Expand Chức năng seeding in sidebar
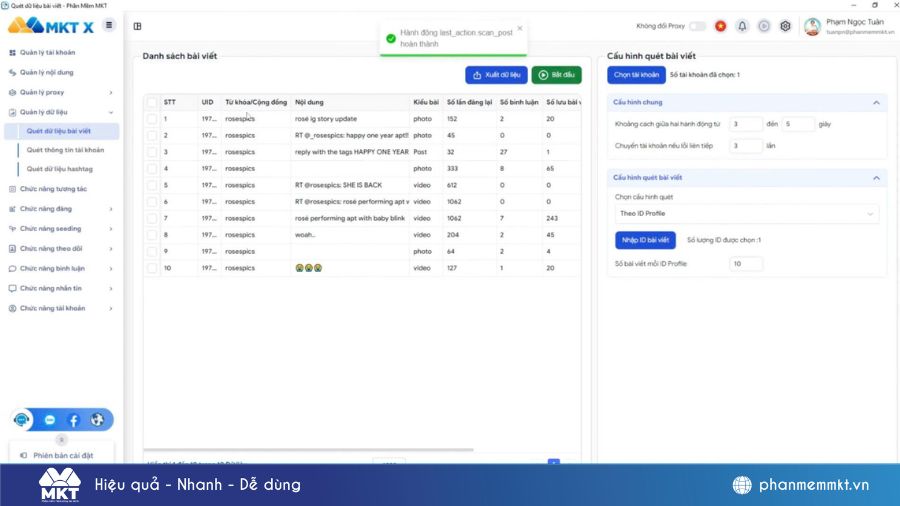900x506 pixels. pyautogui.click(x=60, y=228)
